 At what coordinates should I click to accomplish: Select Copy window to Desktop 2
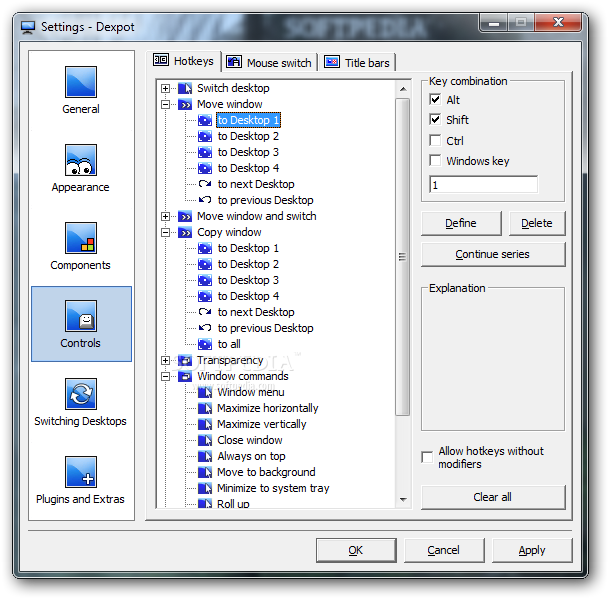[x=248, y=264]
